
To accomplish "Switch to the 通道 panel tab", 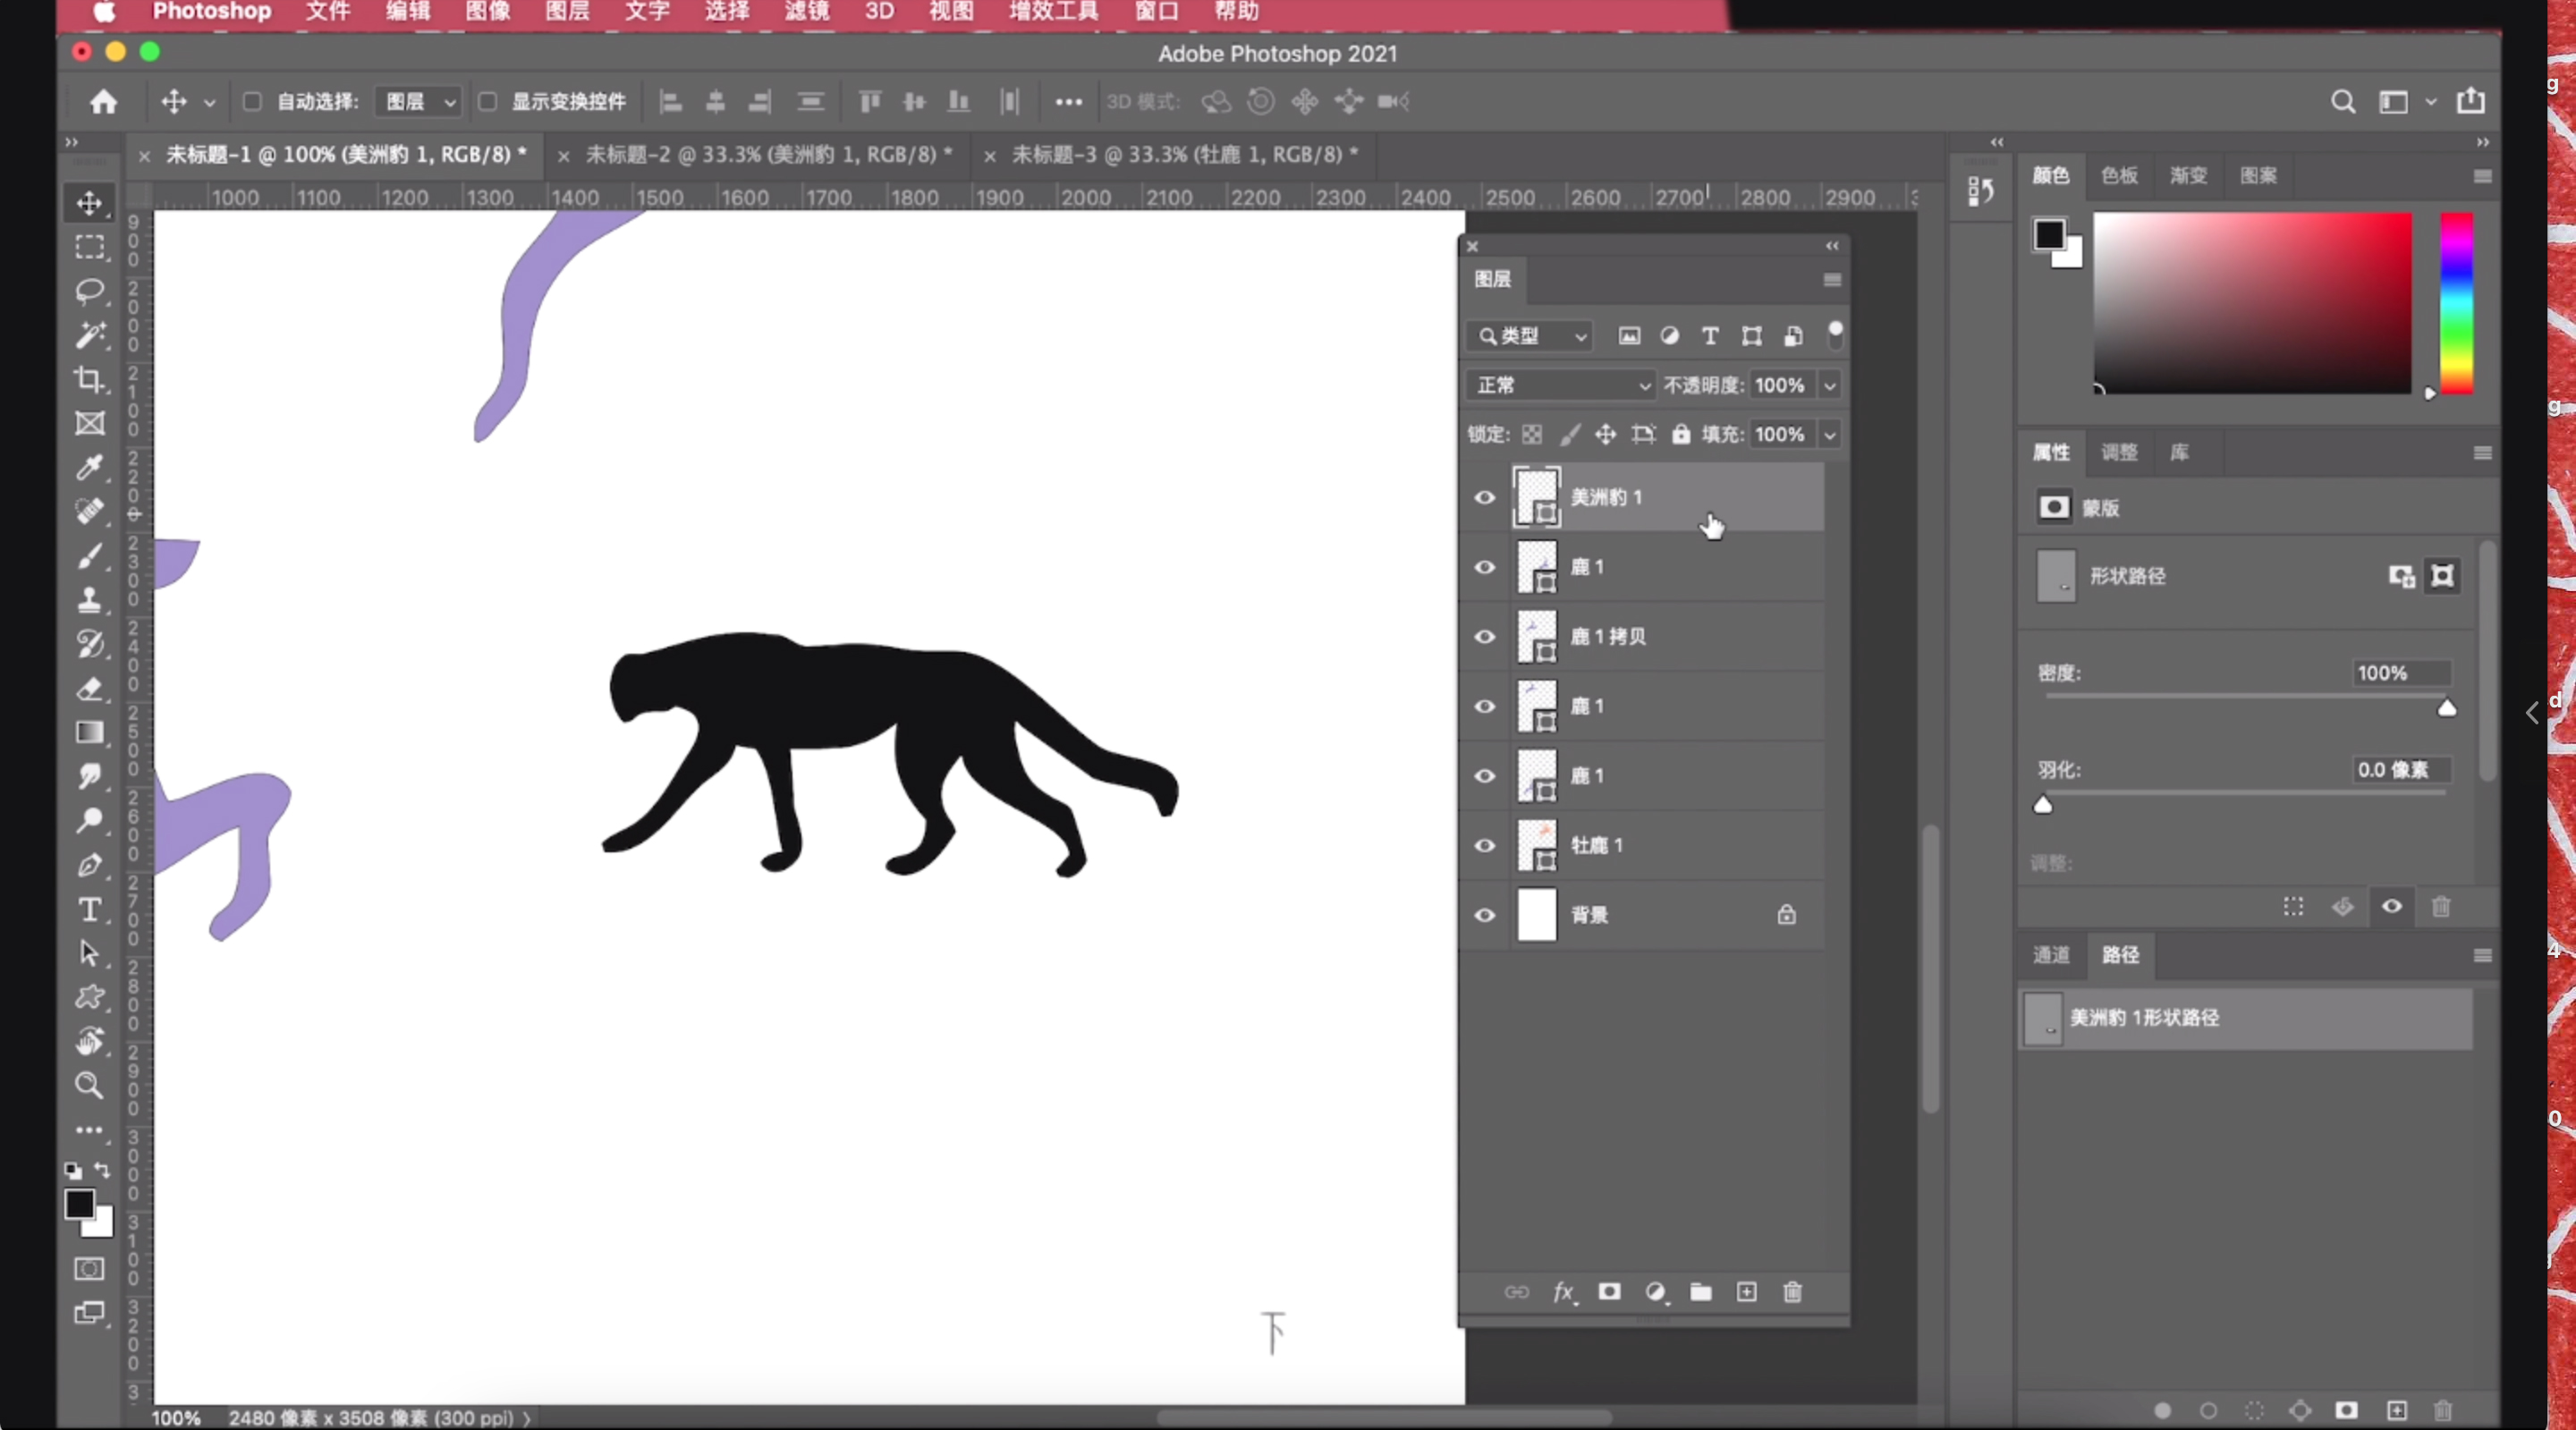I will pyautogui.click(x=2051, y=955).
